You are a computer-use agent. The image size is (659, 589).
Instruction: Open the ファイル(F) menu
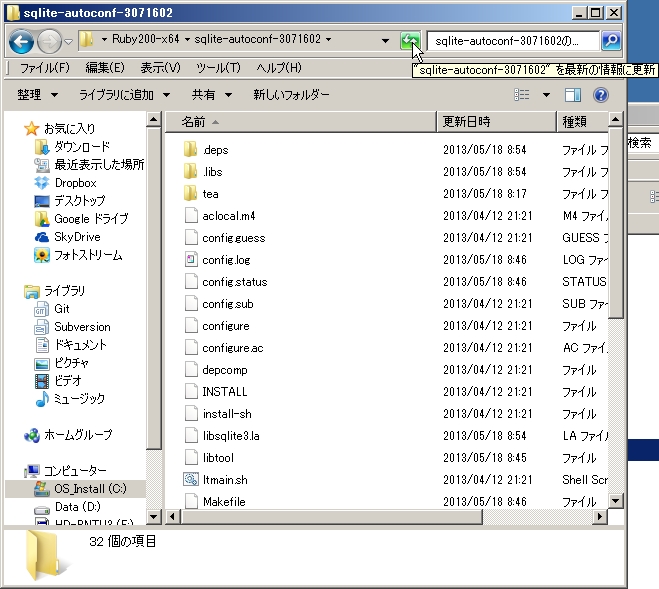point(45,68)
